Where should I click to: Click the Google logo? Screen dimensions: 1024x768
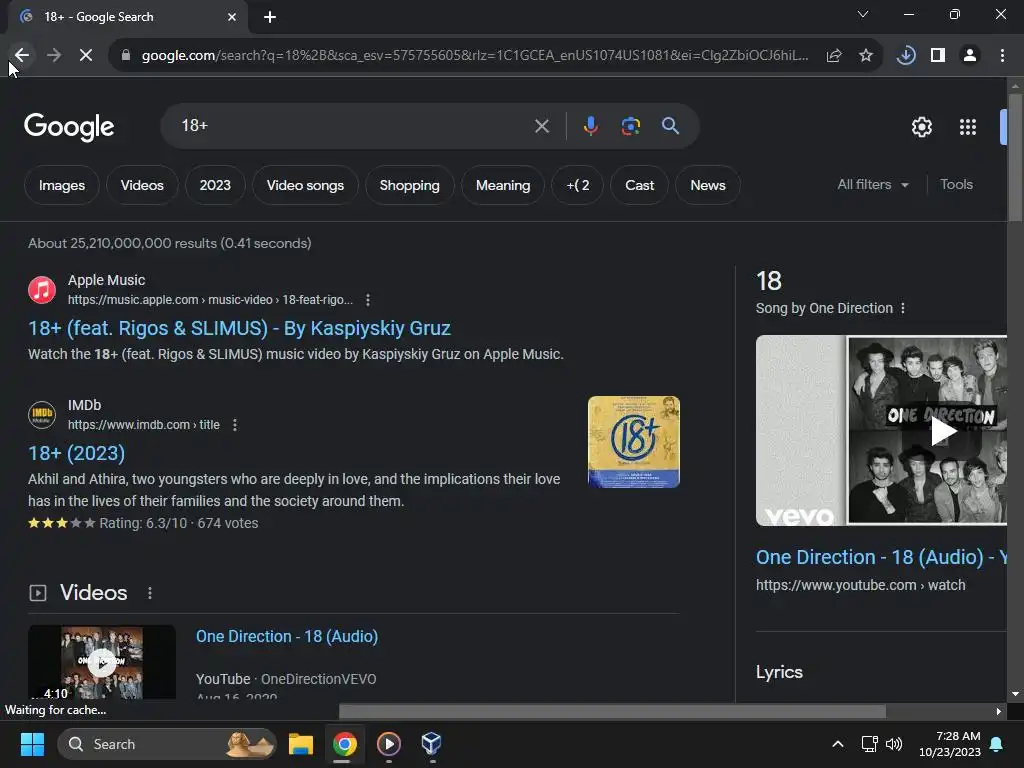pos(69,127)
